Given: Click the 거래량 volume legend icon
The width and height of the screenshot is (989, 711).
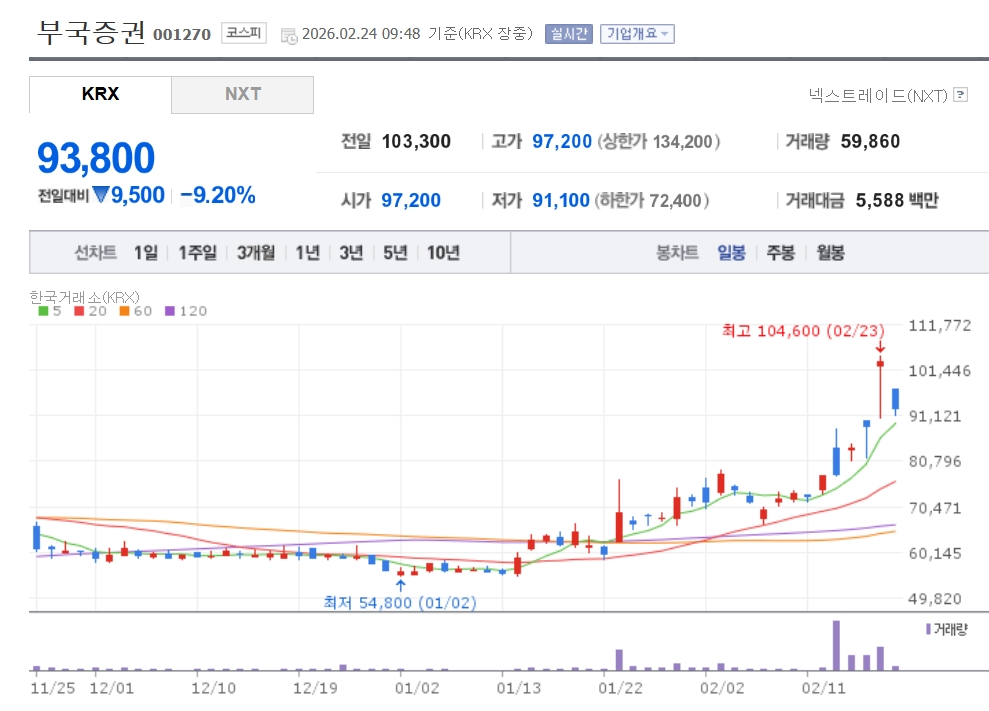Looking at the screenshot, I should pyautogui.click(x=928, y=629).
